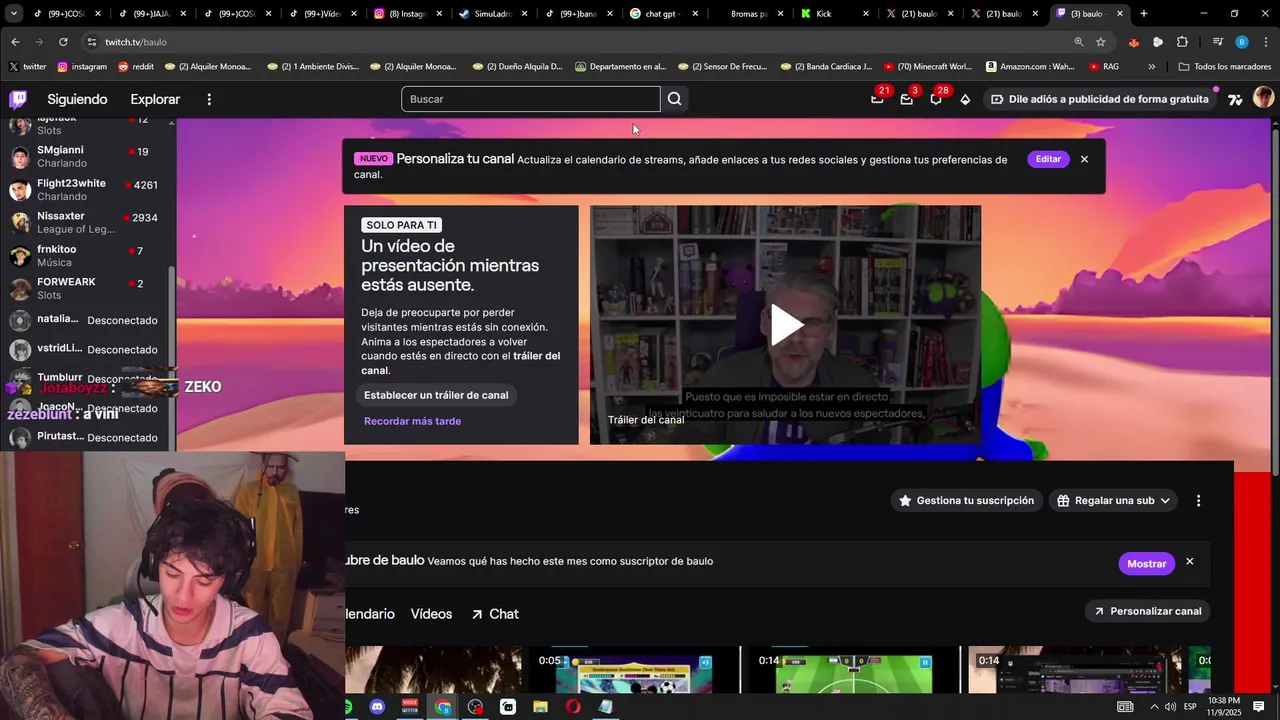Open the more options dots beside Regalar una sub
The image size is (1280, 720).
click(x=1198, y=500)
